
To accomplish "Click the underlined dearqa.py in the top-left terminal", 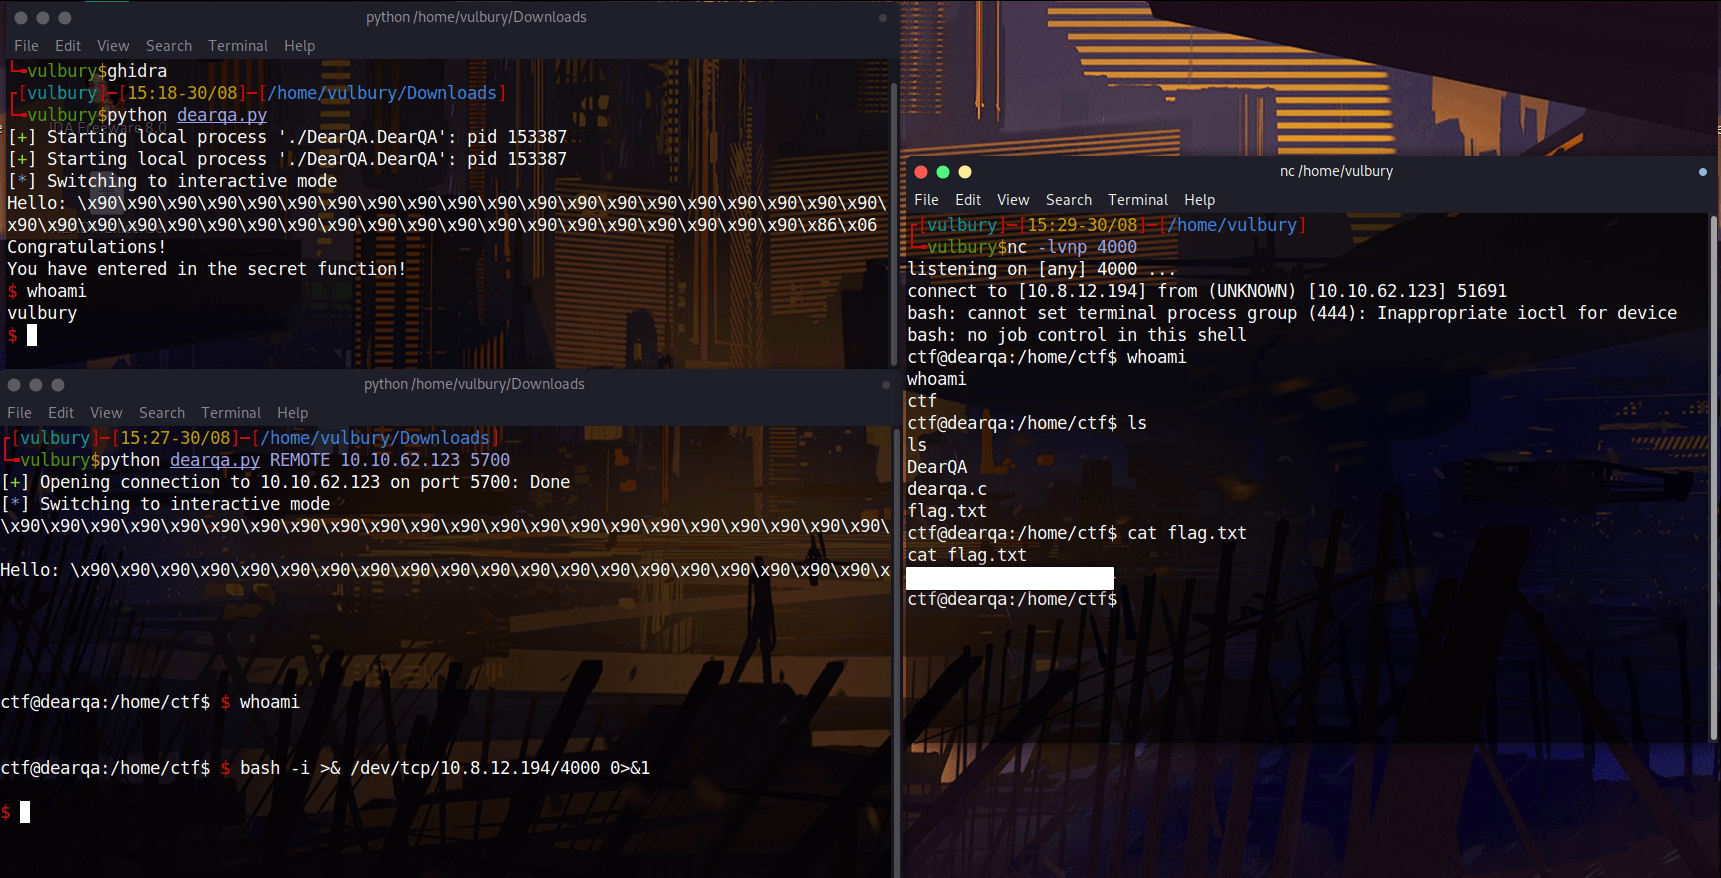I will point(222,115).
